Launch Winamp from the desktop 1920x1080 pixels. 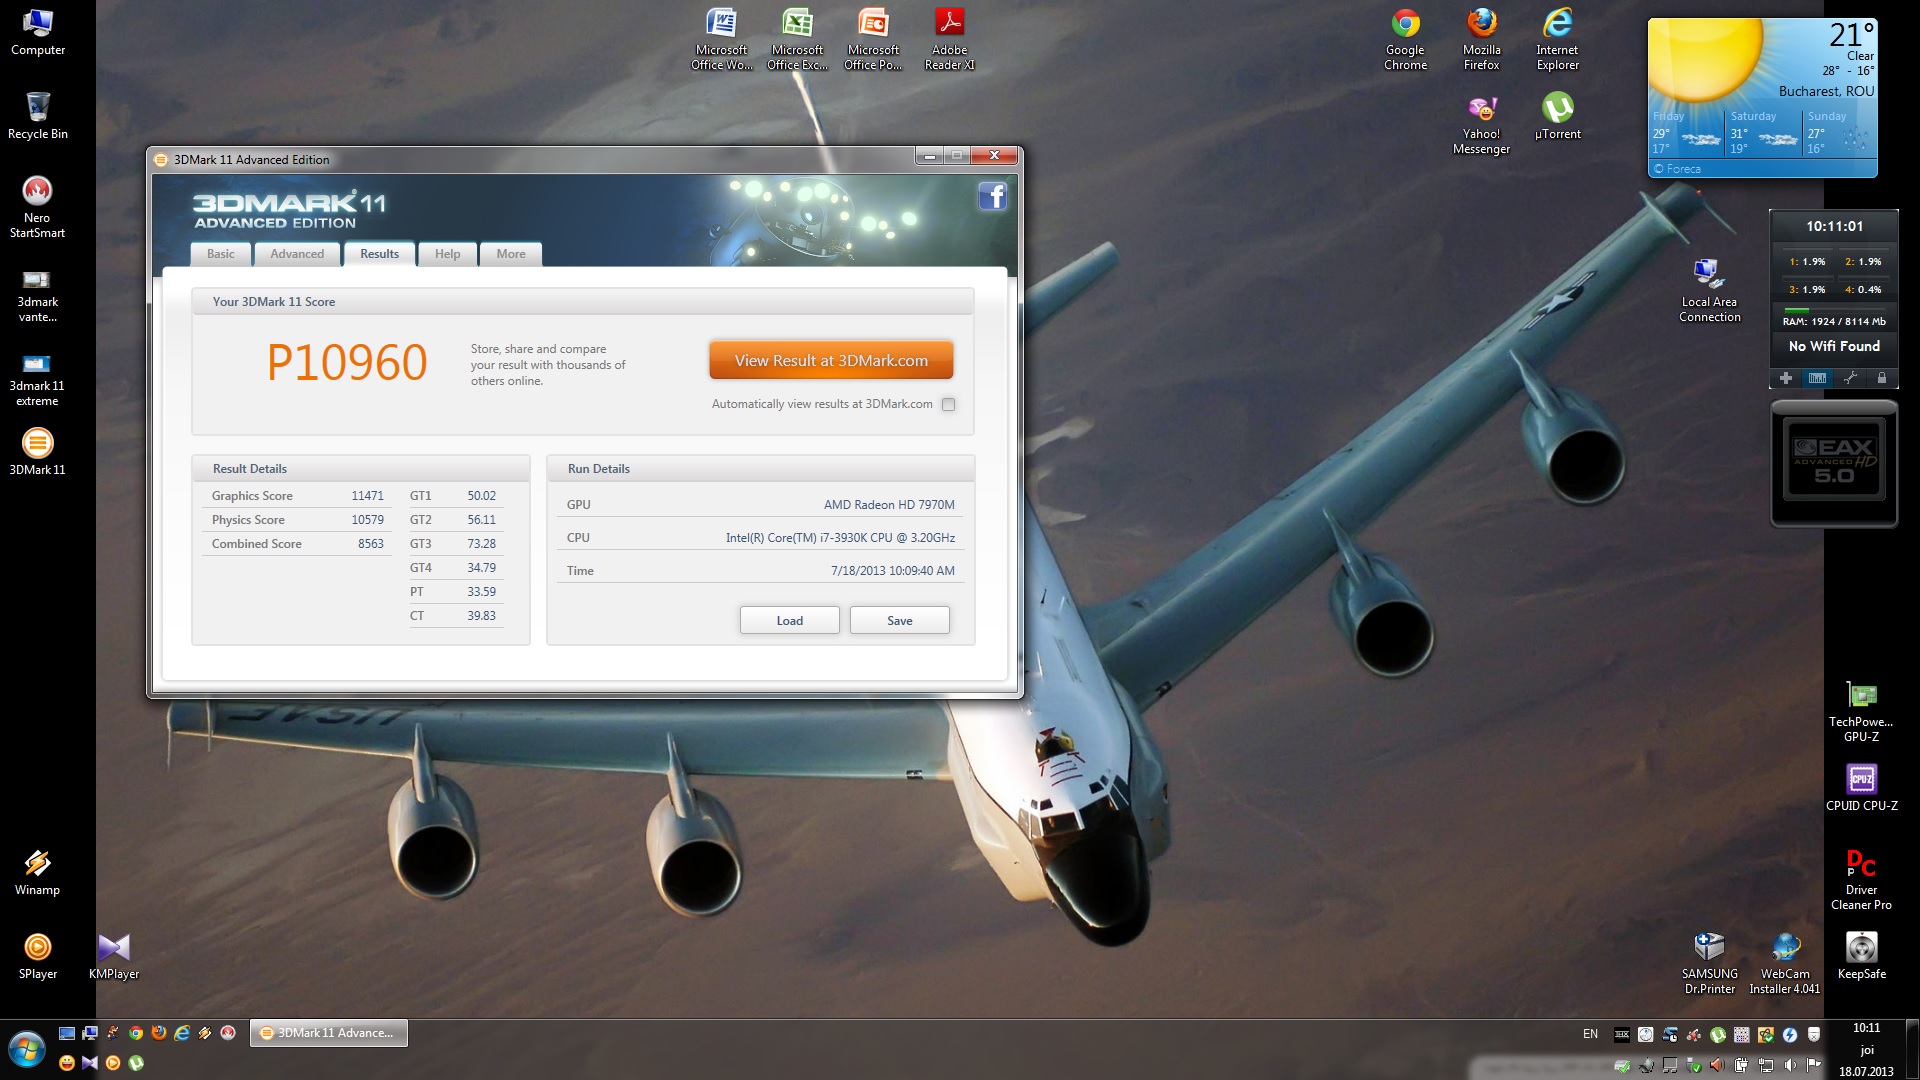click(37, 872)
